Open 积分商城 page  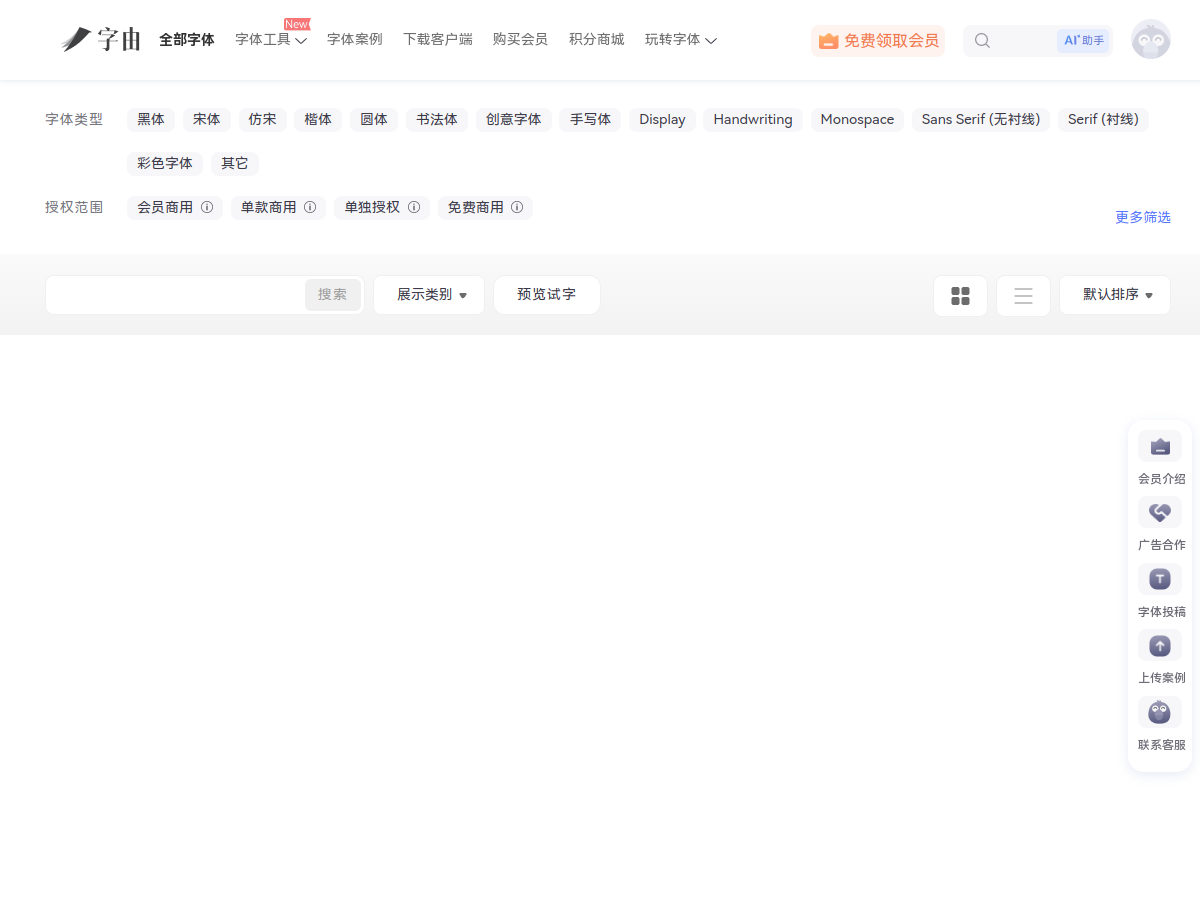click(x=596, y=40)
